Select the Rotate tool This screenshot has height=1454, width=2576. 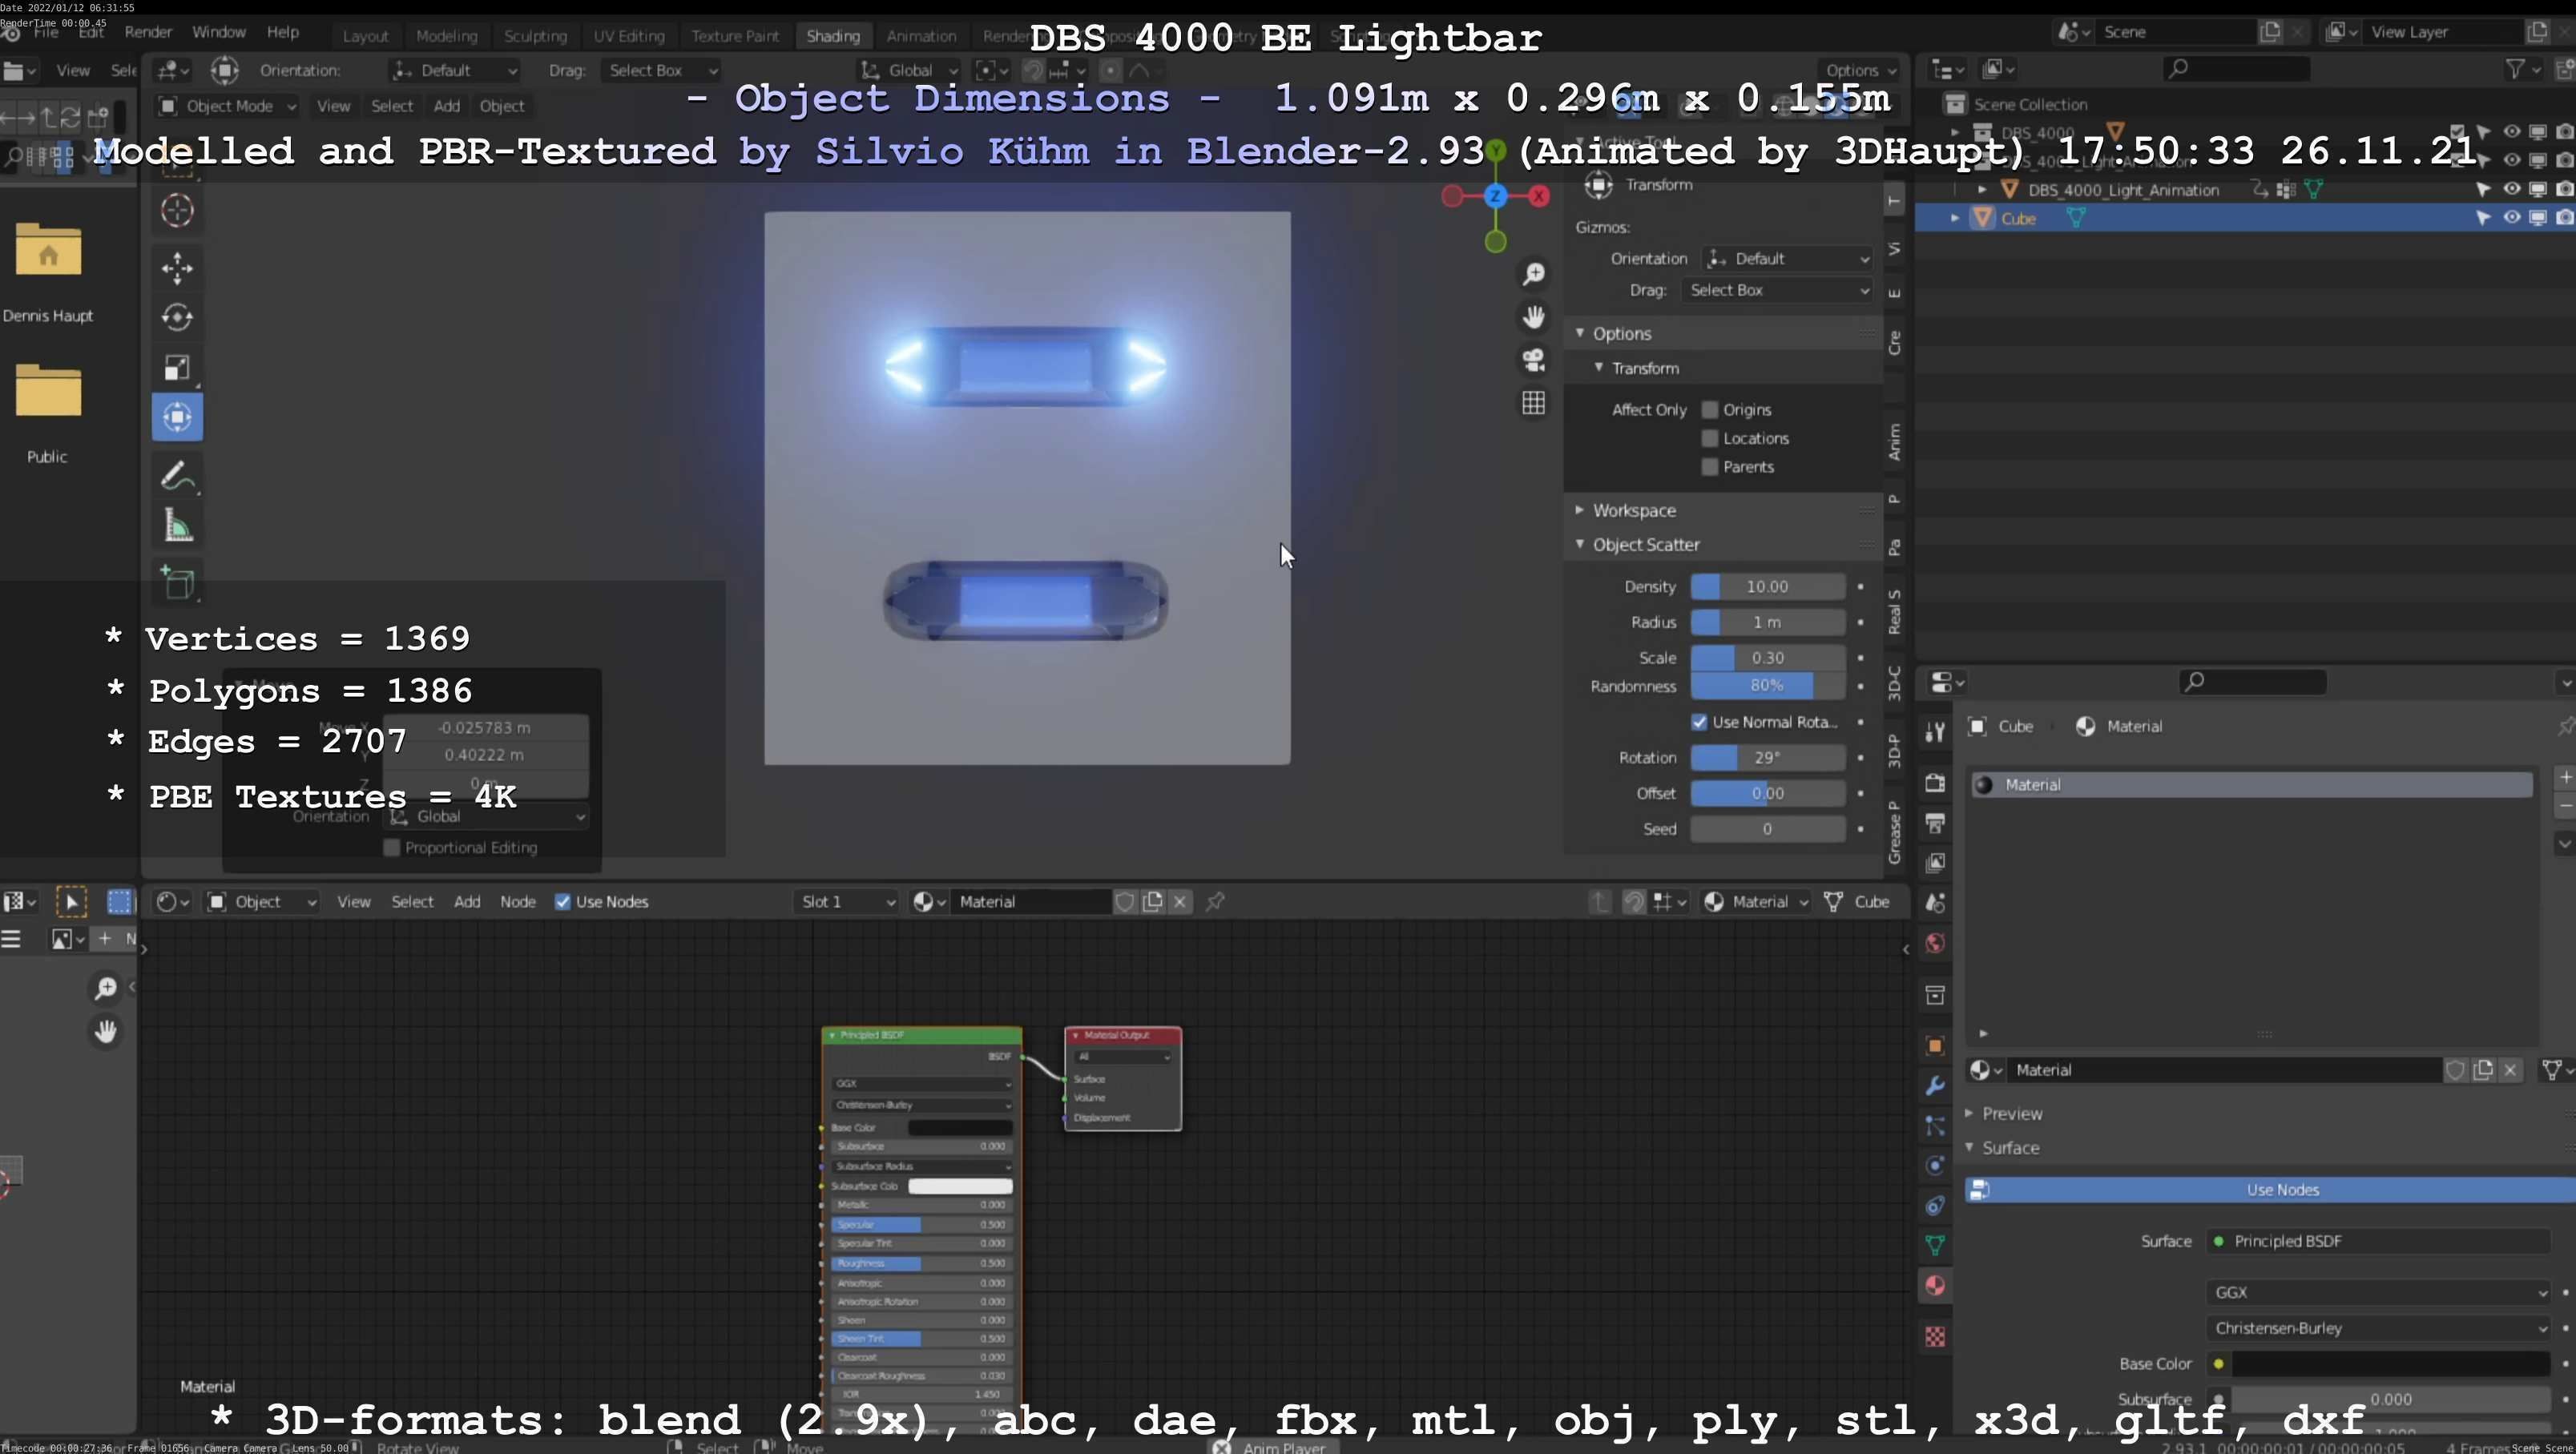[x=177, y=317]
